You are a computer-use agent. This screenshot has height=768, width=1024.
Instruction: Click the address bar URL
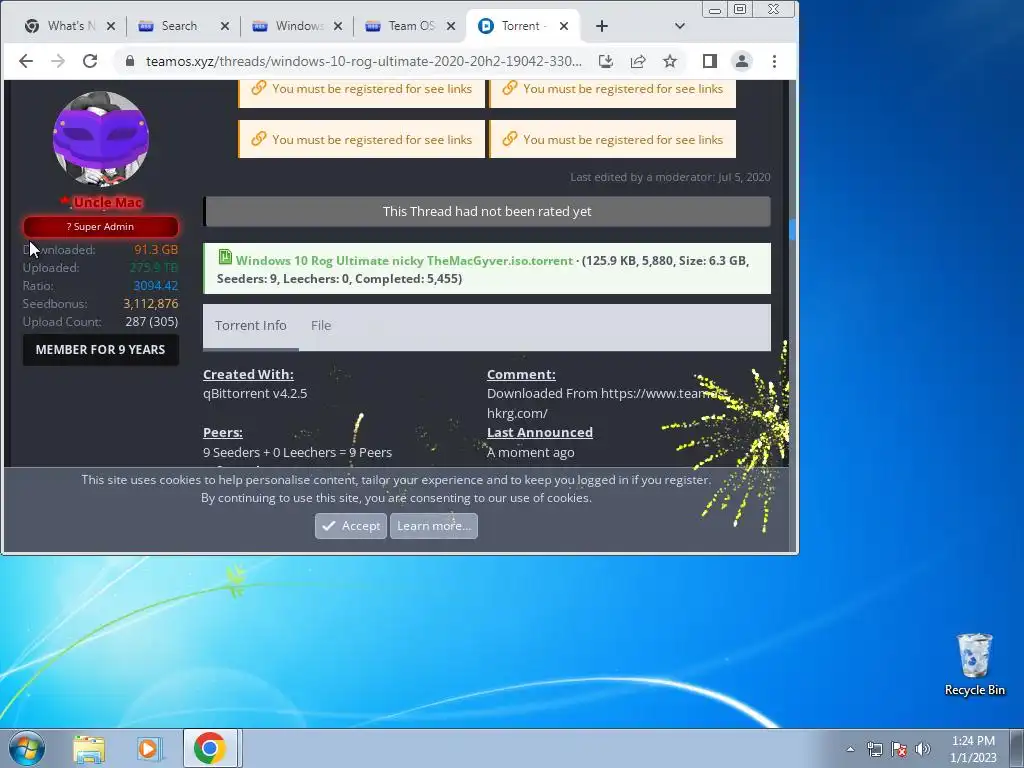363,61
